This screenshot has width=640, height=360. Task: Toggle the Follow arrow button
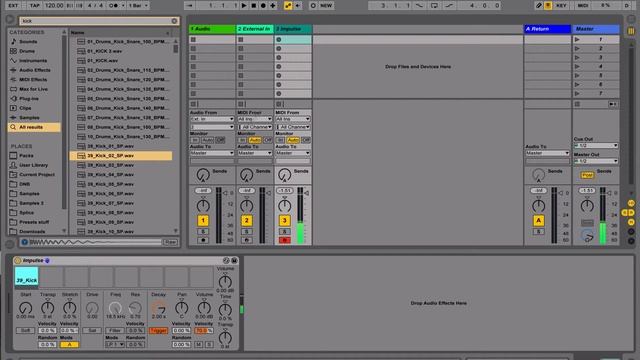(190, 6)
